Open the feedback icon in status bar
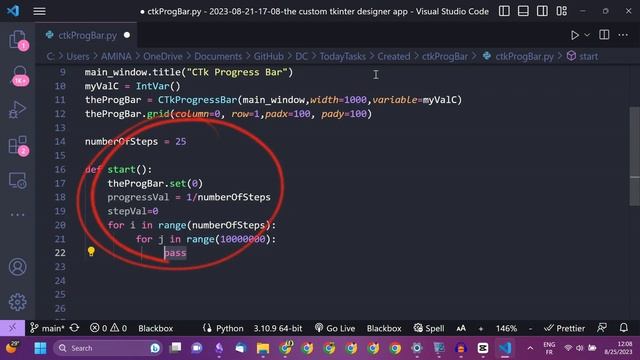The width and height of the screenshot is (640, 360). click(602, 328)
